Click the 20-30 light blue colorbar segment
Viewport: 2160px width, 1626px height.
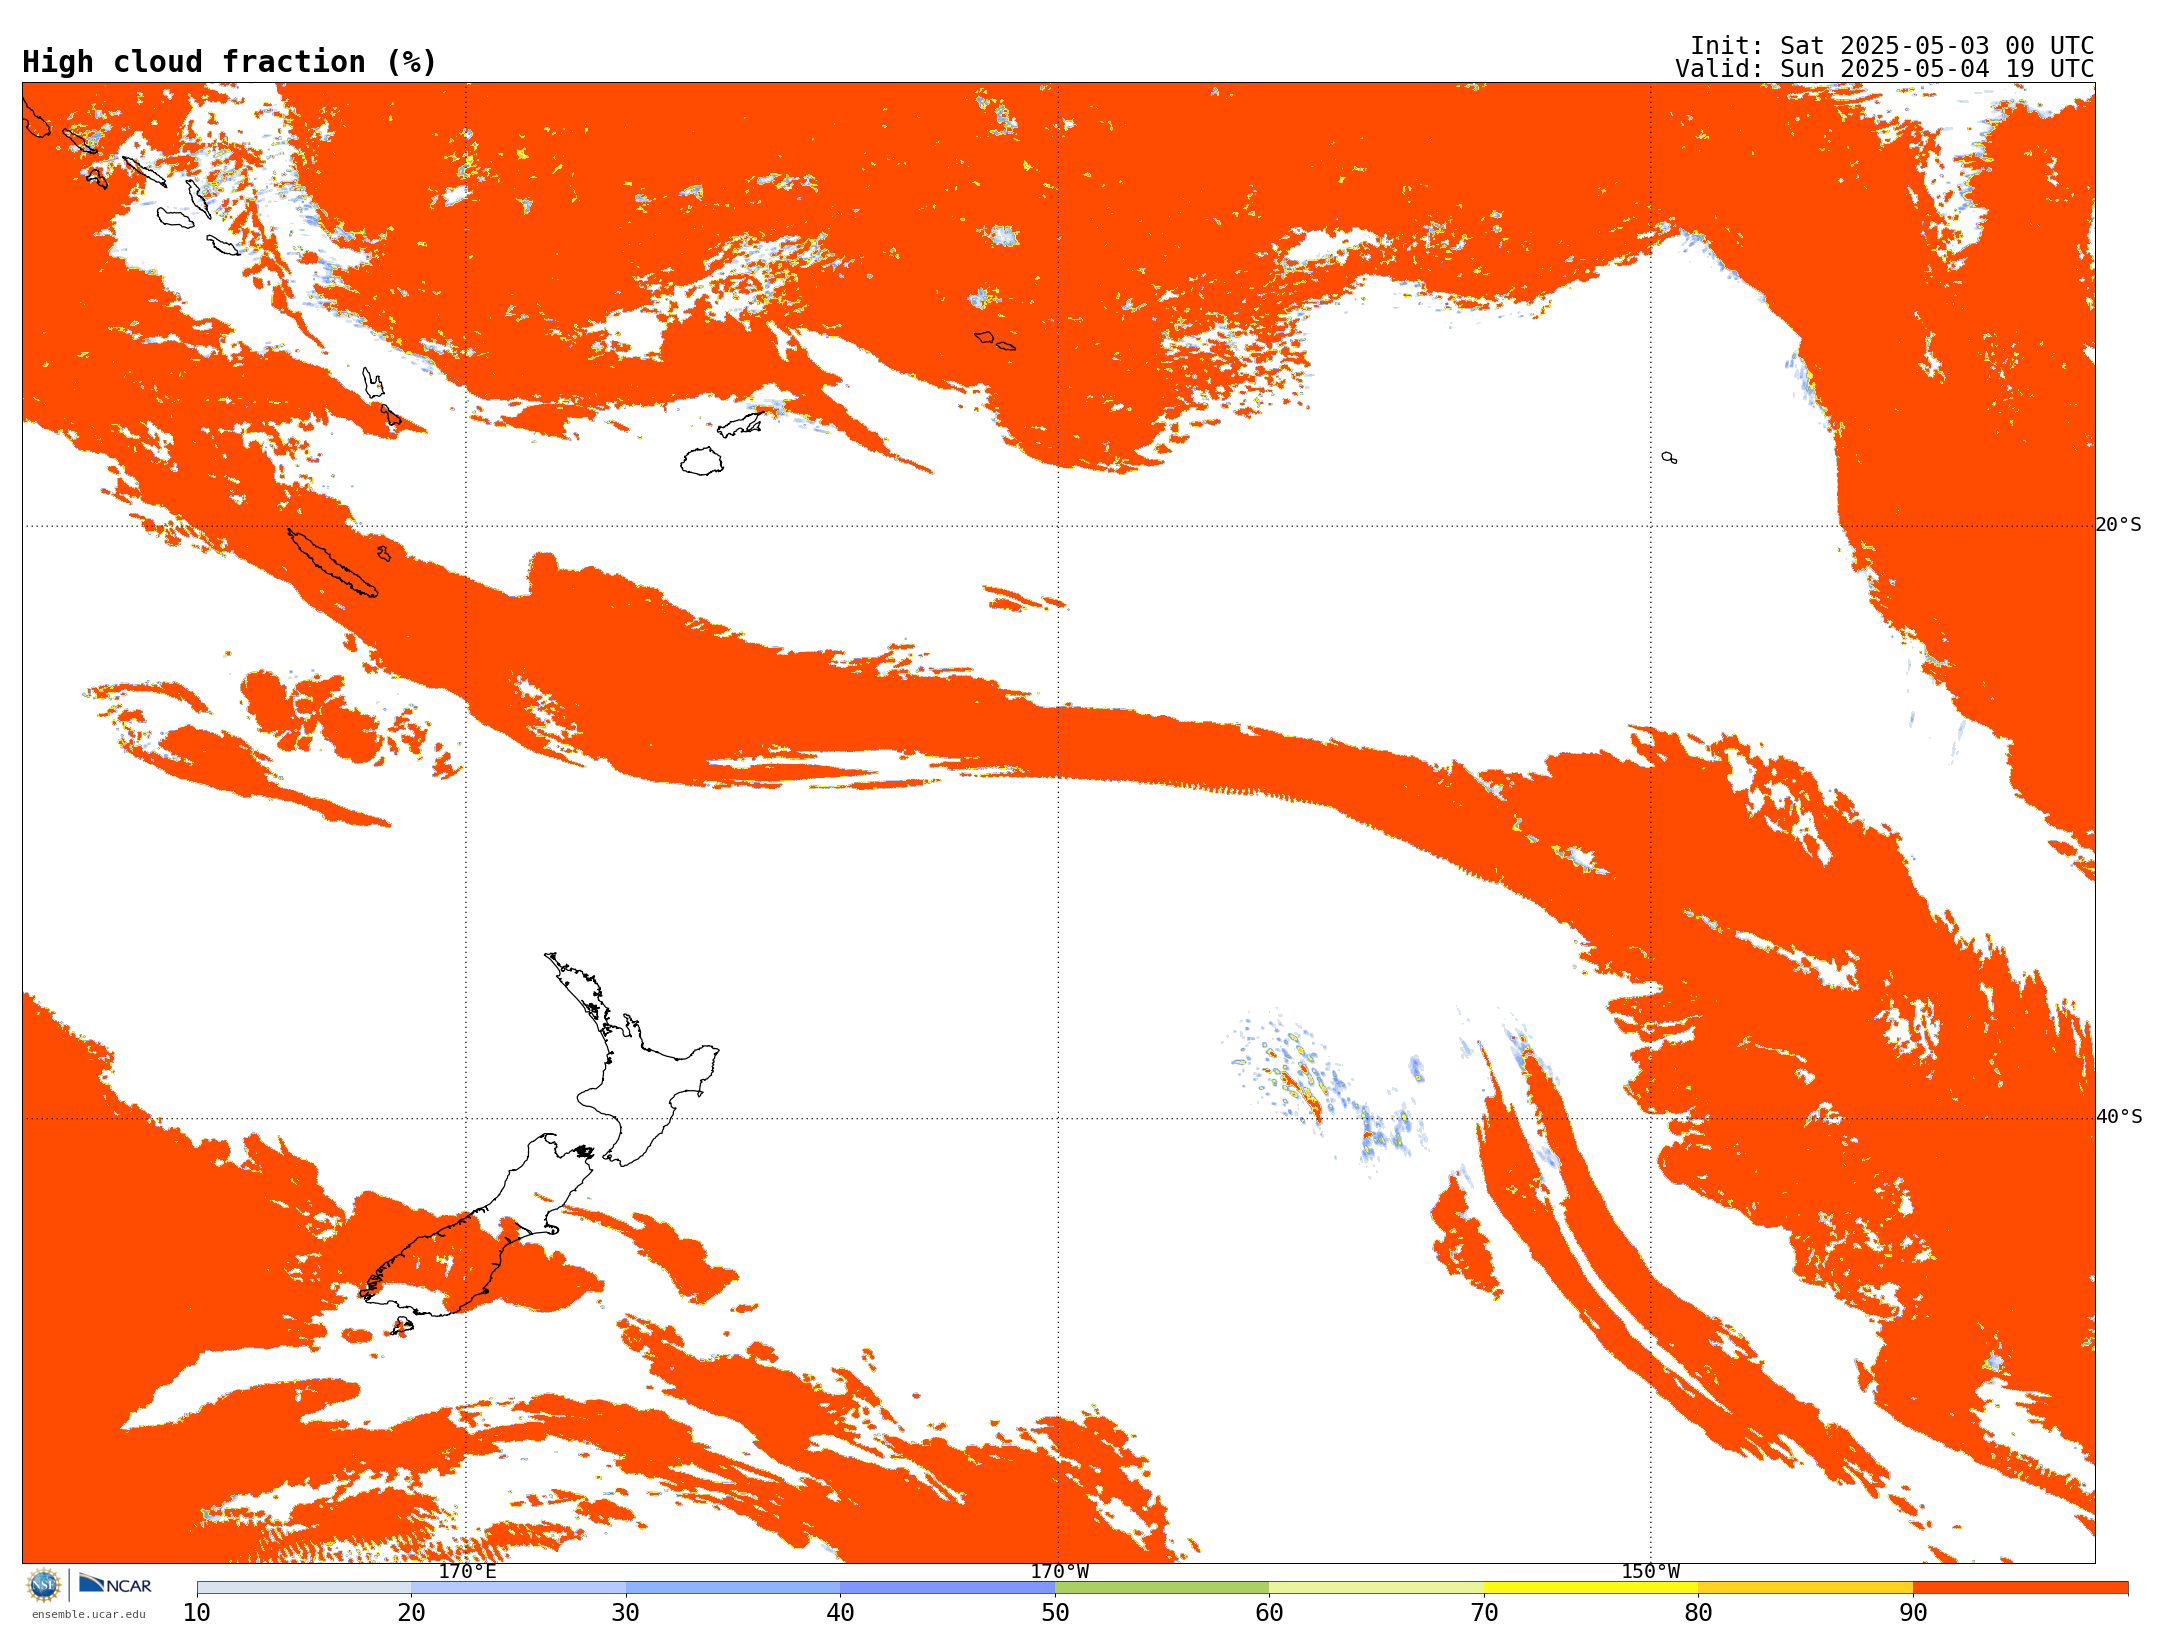coord(518,1588)
